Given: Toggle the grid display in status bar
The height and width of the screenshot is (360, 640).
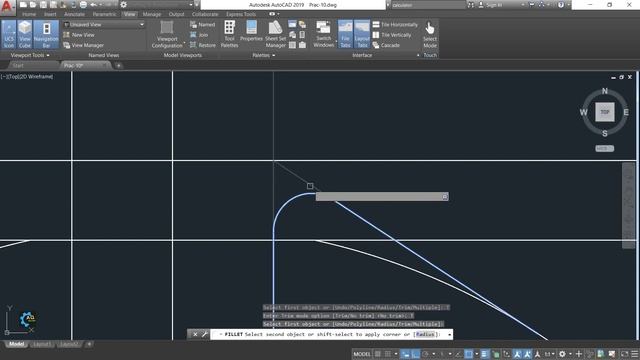Looking at the screenshot, I should click(378, 354).
